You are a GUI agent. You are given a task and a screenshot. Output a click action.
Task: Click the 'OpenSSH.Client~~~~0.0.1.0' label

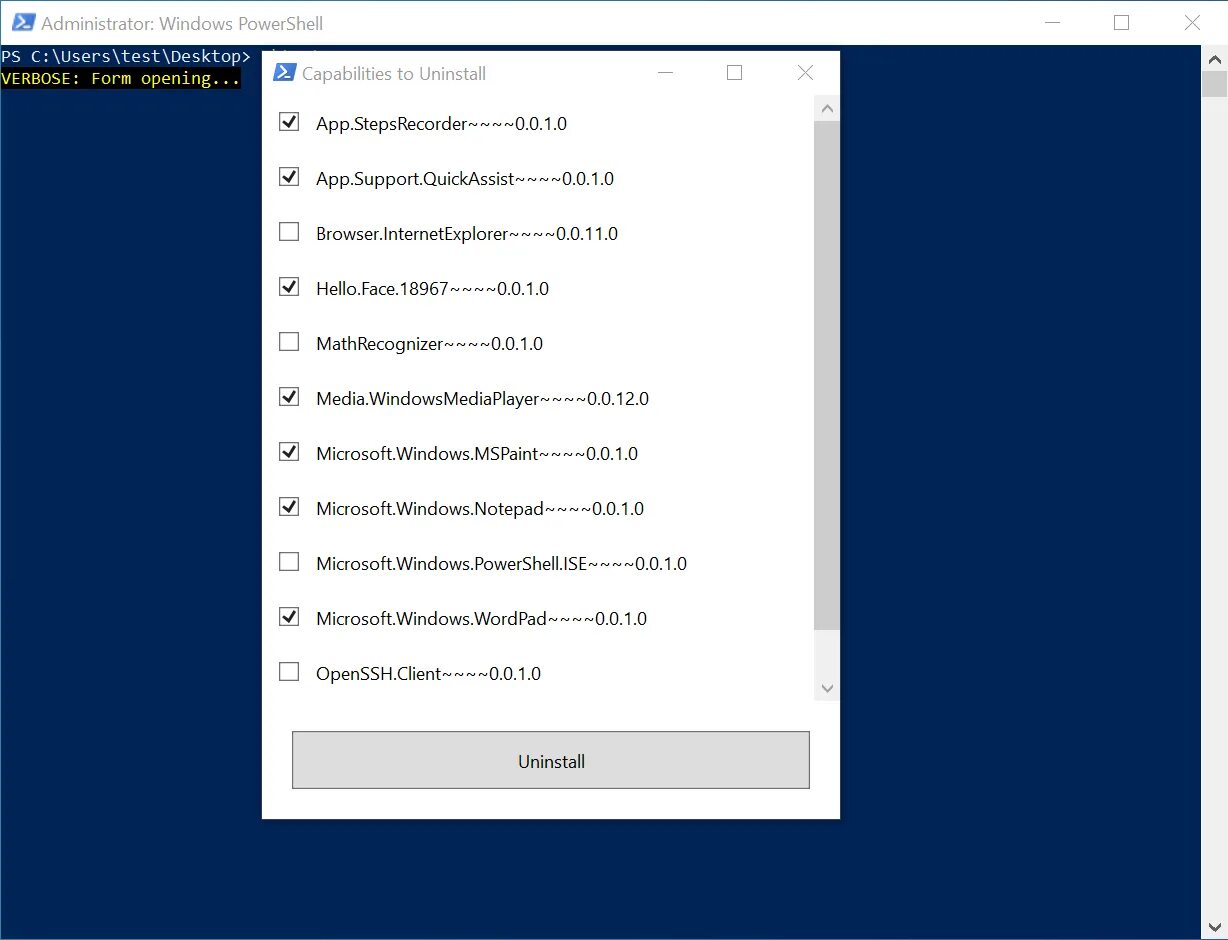(x=428, y=673)
